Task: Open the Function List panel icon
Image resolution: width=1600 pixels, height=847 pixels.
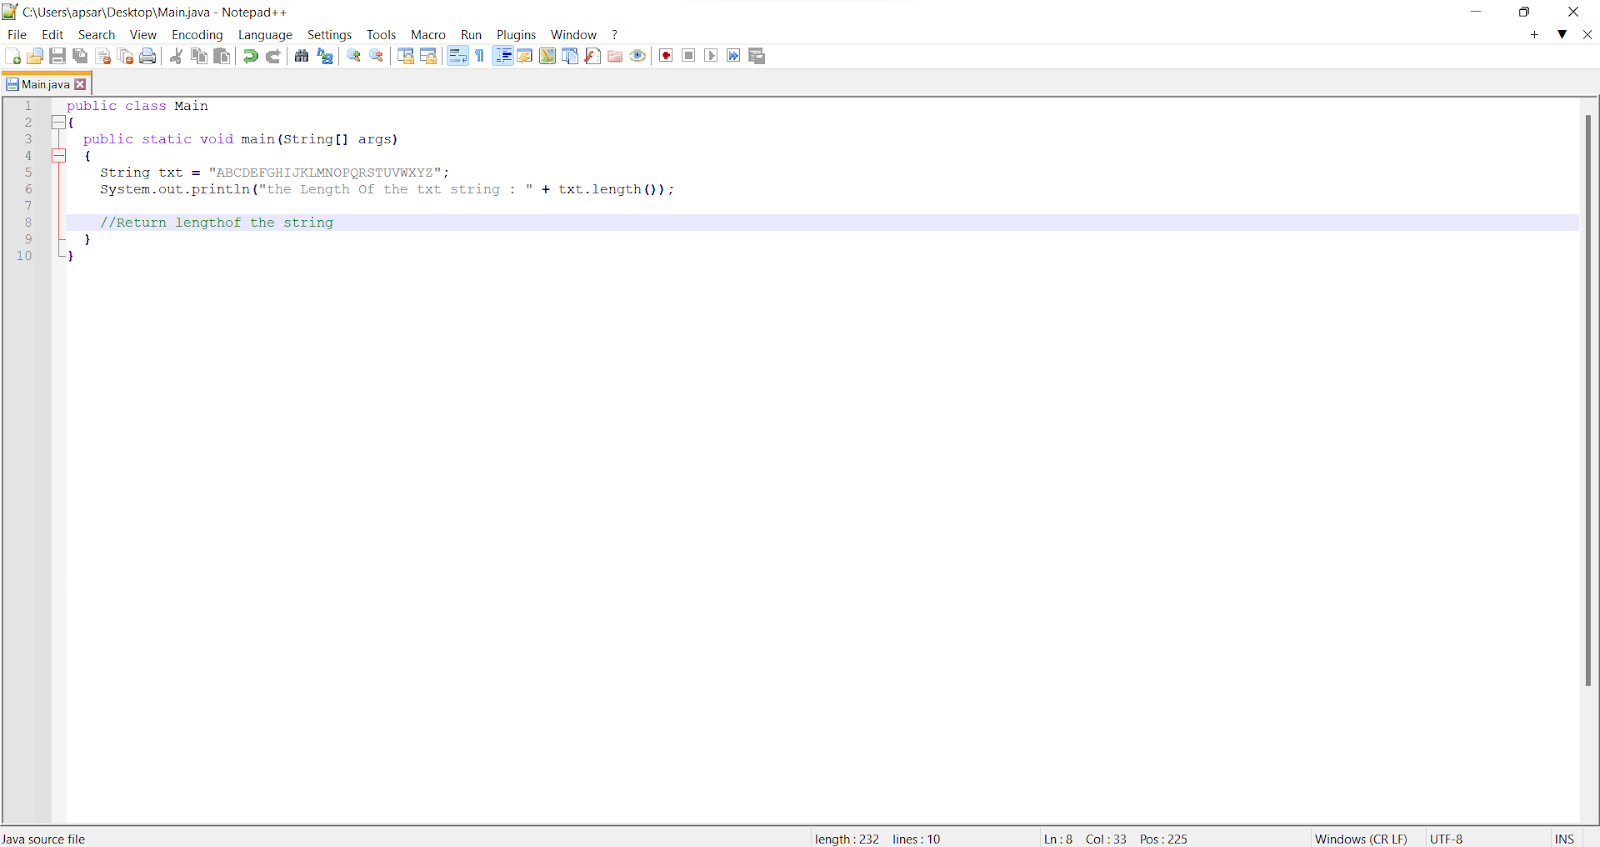Action: pyautogui.click(x=593, y=56)
